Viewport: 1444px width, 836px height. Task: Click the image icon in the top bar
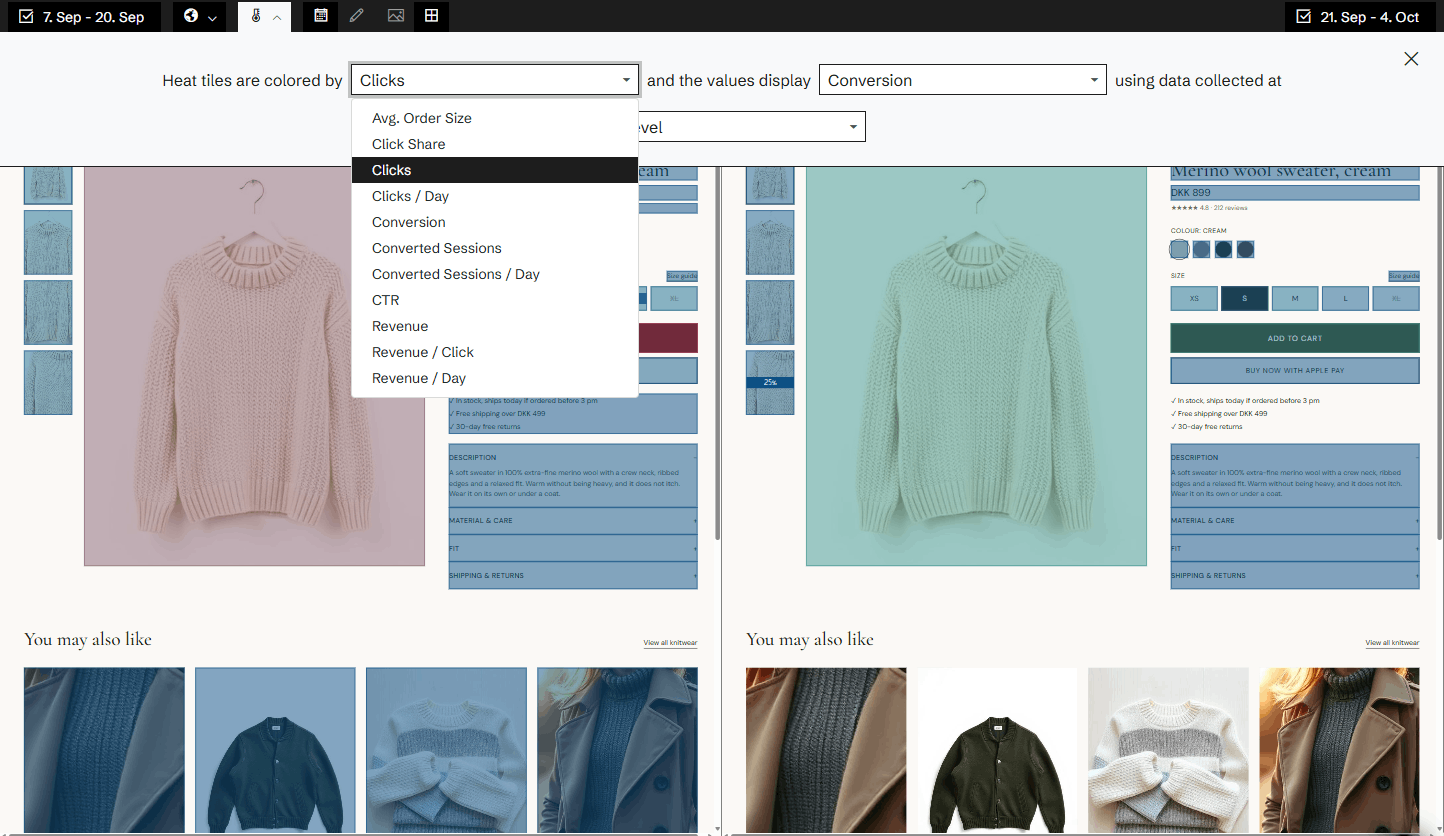tap(395, 16)
